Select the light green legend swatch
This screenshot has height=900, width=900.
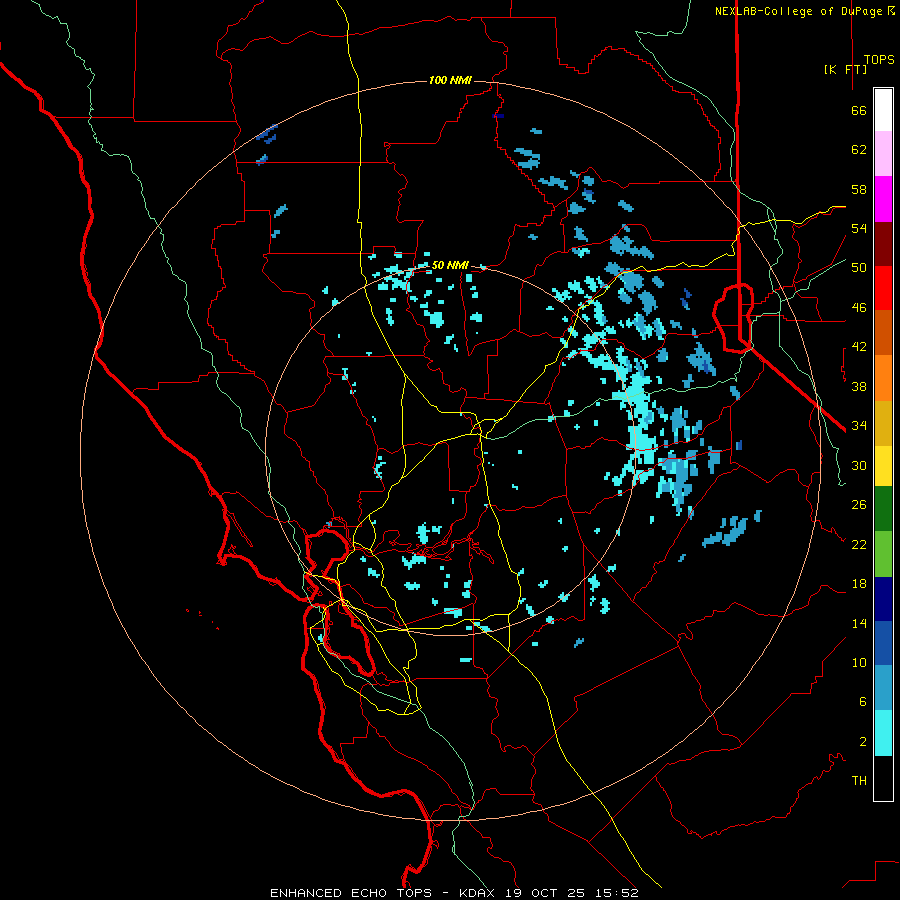(883, 554)
